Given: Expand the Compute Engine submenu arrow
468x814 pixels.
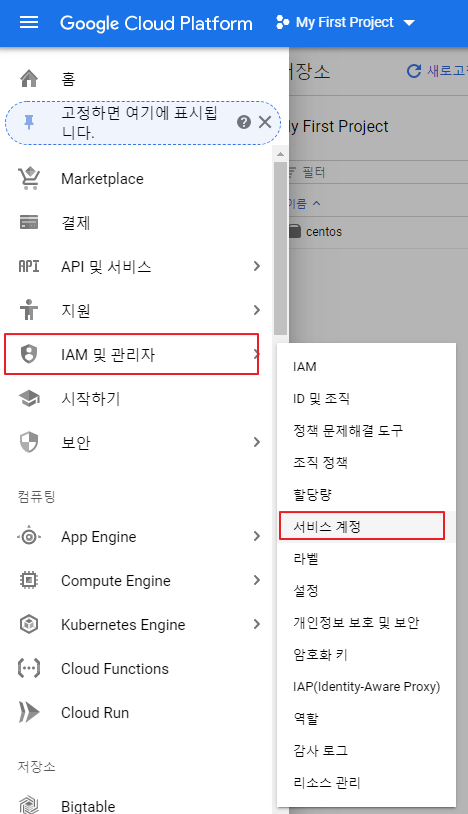Looking at the screenshot, I should point(256,580).
